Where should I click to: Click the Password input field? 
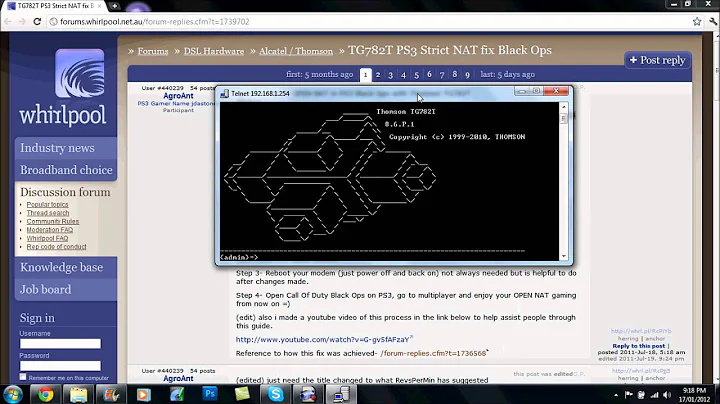60,365
